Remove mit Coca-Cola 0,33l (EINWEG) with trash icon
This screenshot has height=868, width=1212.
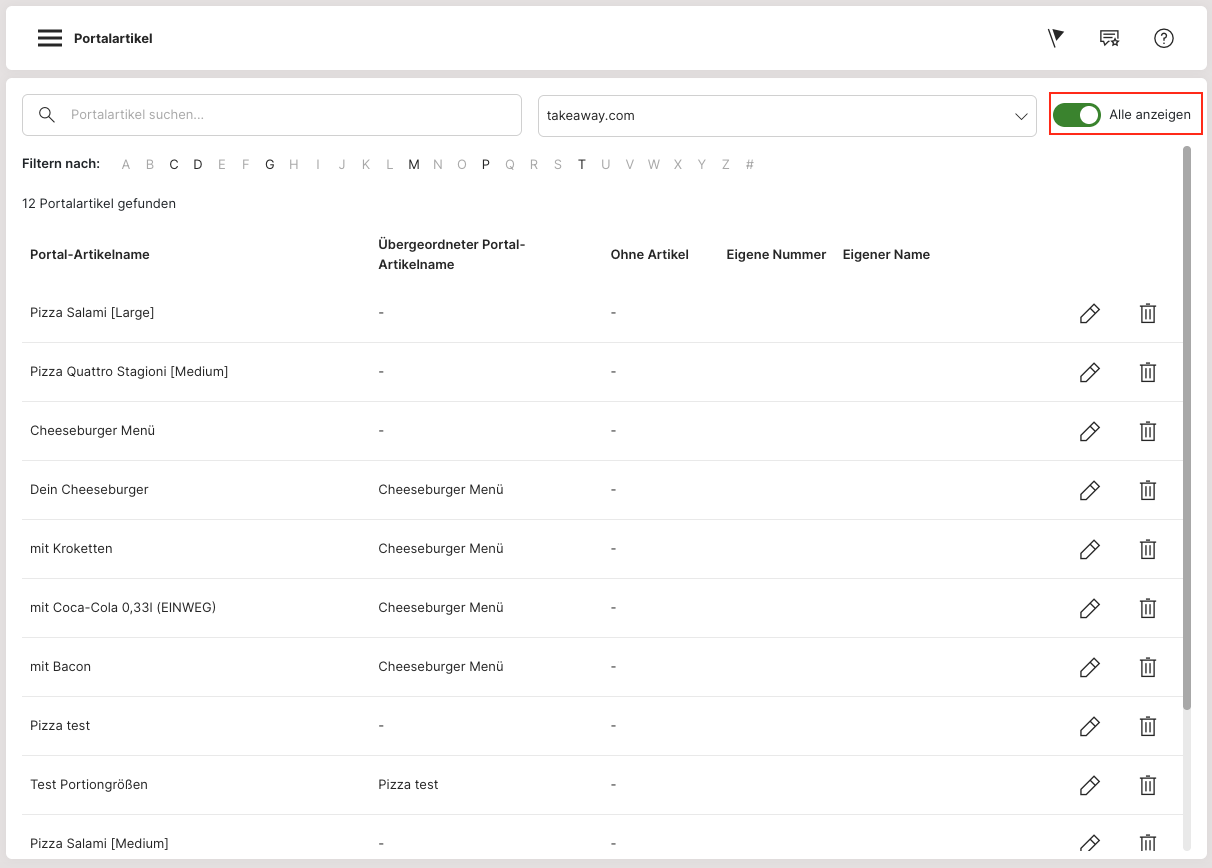[1148, 608]
